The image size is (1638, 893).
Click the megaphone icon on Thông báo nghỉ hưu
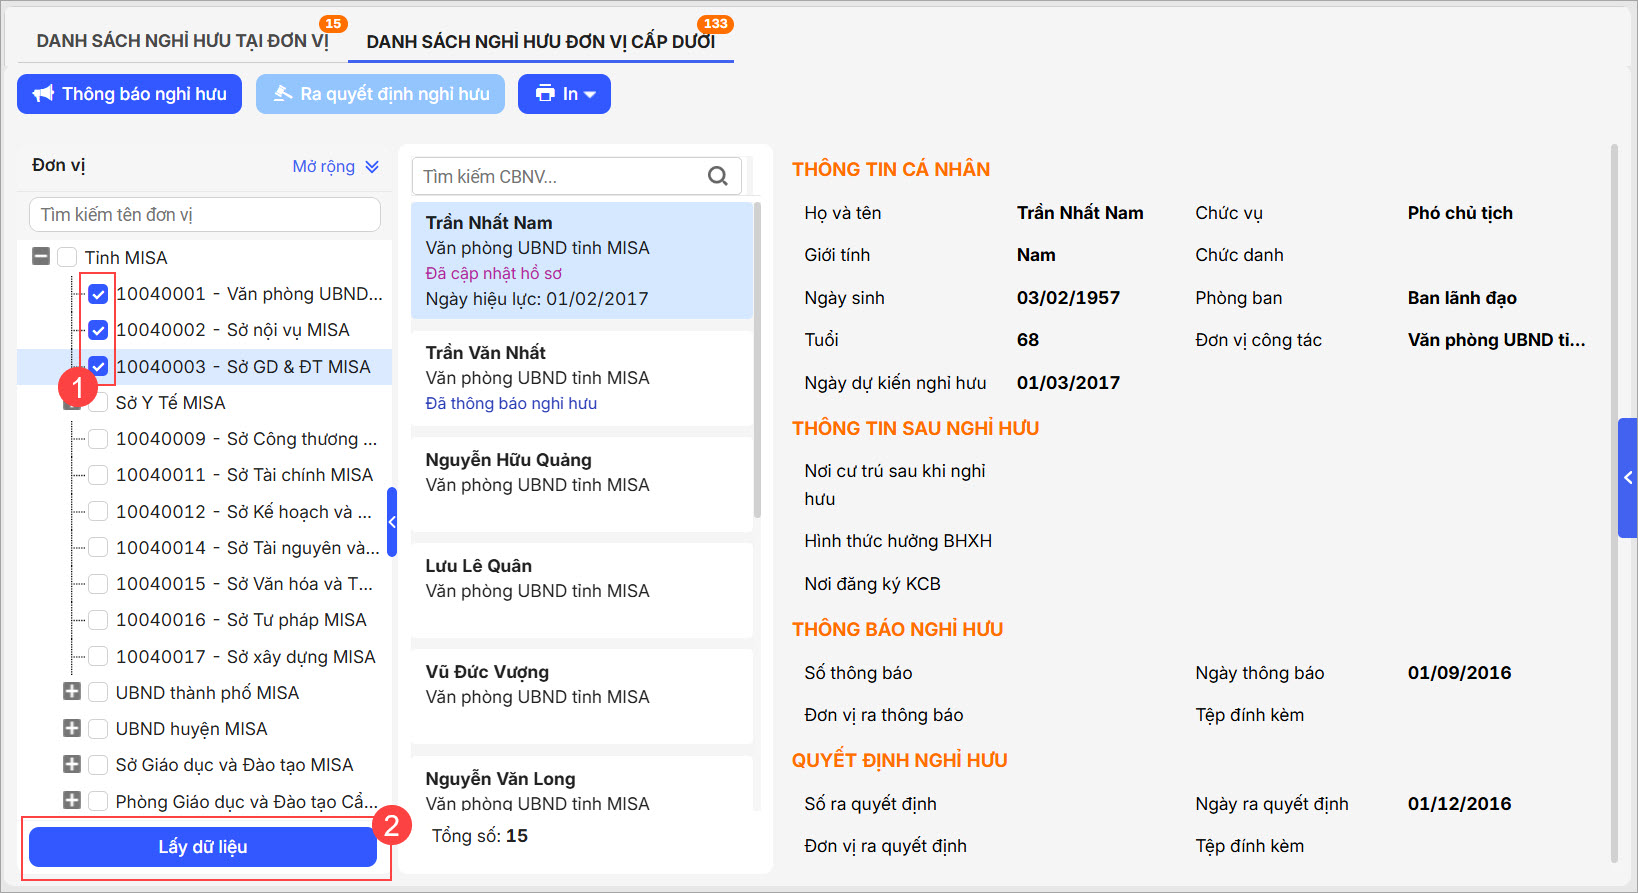click(x=43, y=94)
